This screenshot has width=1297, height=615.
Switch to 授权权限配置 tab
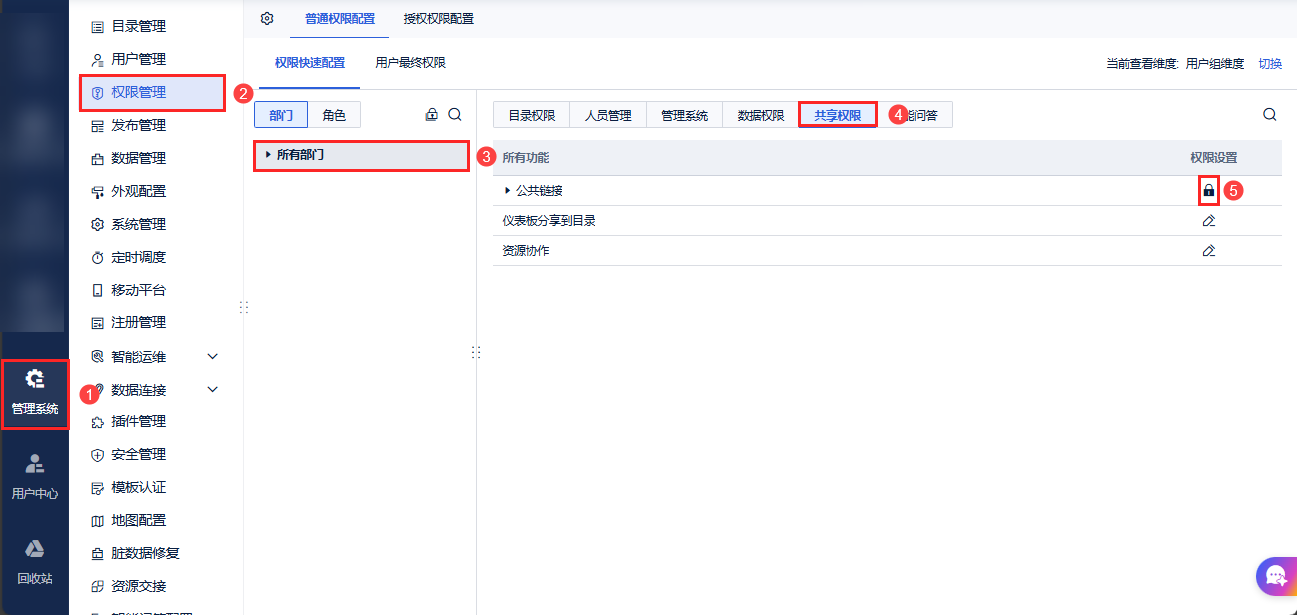coord(439,19)
